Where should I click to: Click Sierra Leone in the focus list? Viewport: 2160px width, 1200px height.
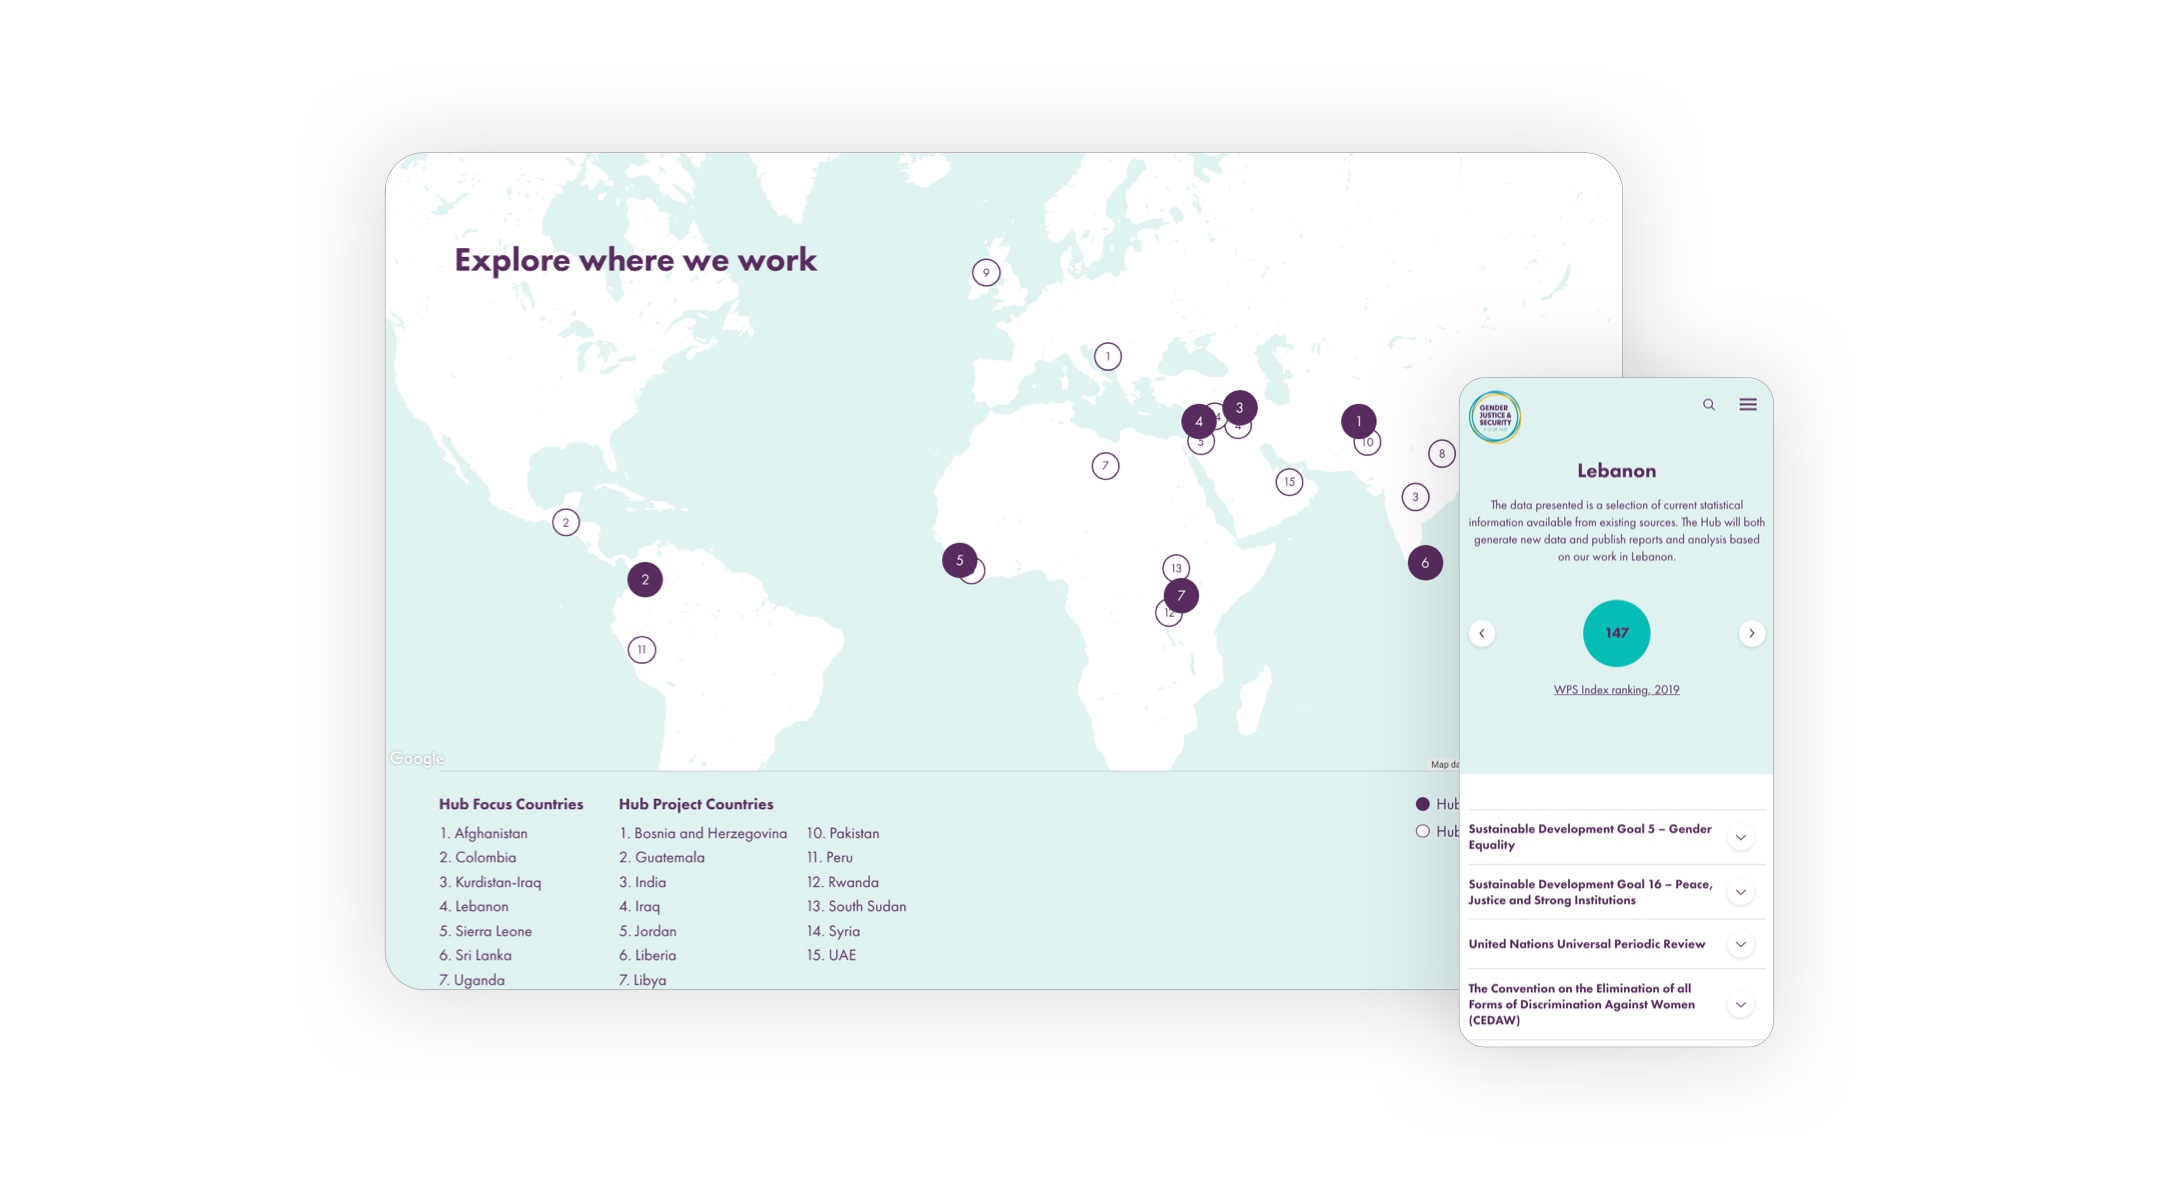click(485, 931)
